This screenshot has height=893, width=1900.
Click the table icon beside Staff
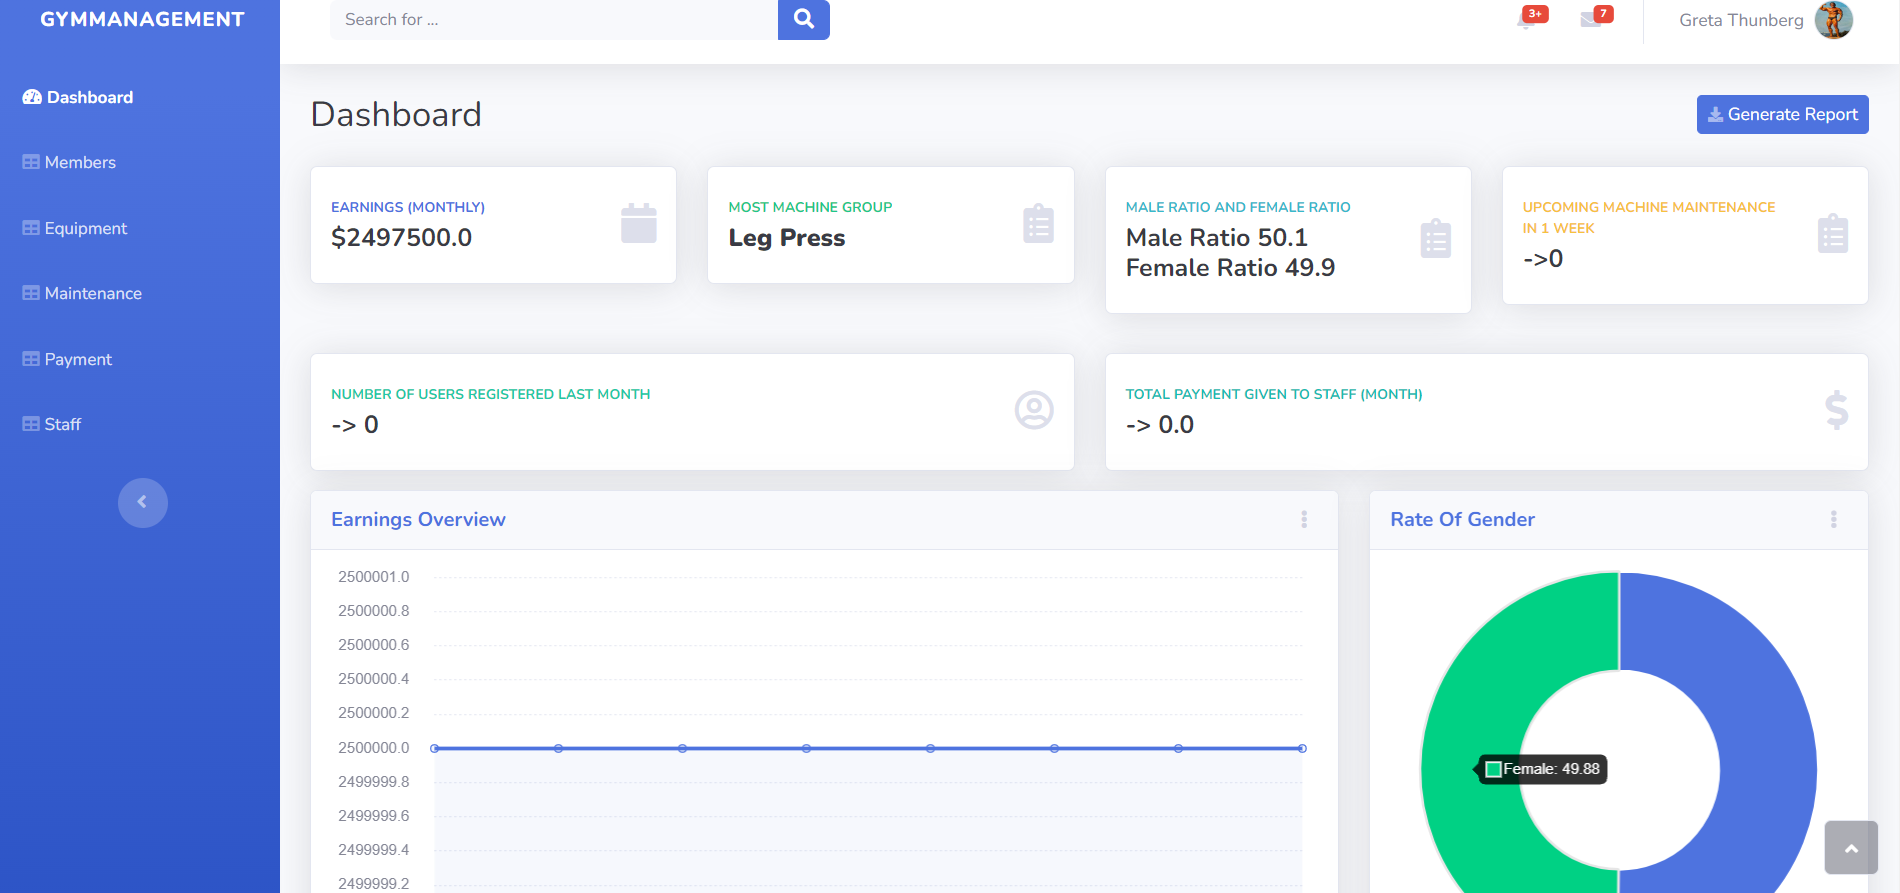[x=31, y=424]
